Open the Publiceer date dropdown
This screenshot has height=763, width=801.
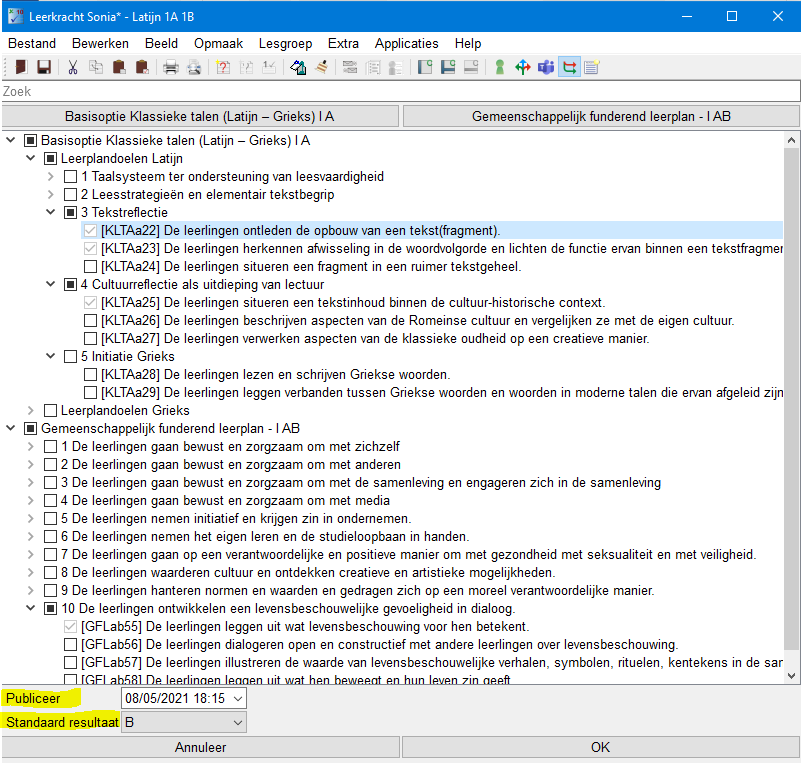(x=238, y=699)
